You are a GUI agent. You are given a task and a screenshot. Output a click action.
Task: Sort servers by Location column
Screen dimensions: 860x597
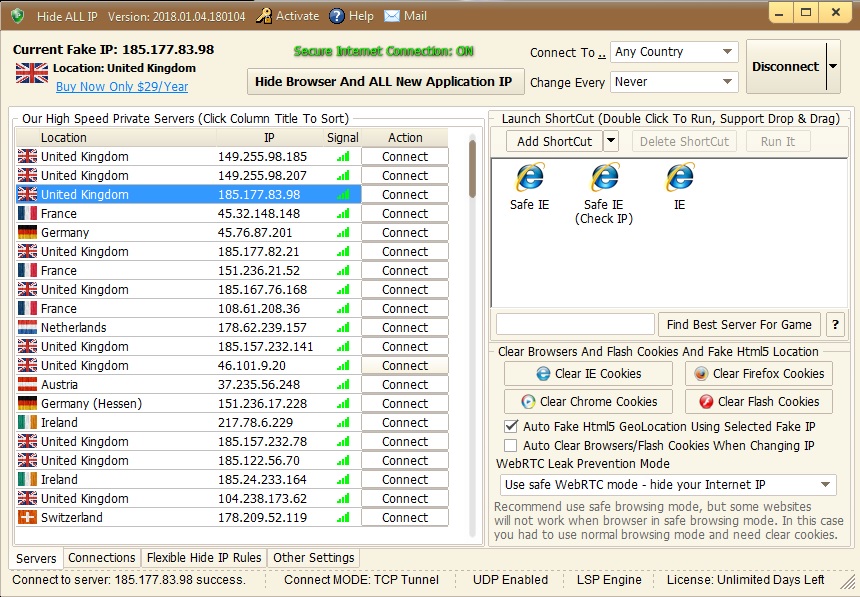tap(116, 138)
